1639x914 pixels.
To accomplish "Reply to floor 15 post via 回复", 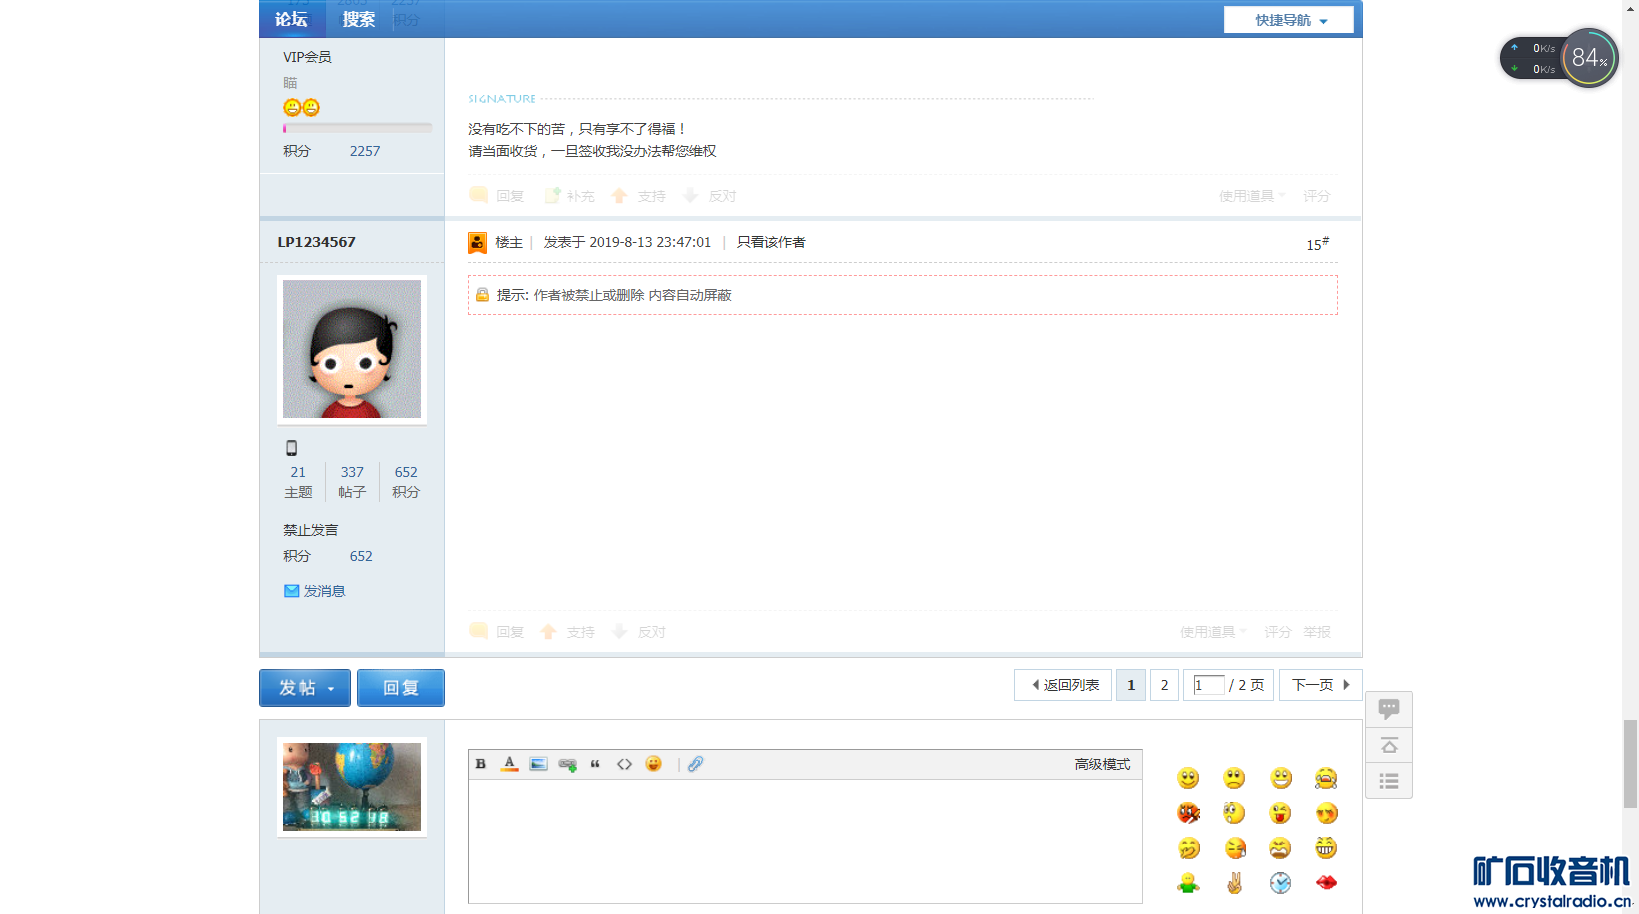I will tap(497, 632).
